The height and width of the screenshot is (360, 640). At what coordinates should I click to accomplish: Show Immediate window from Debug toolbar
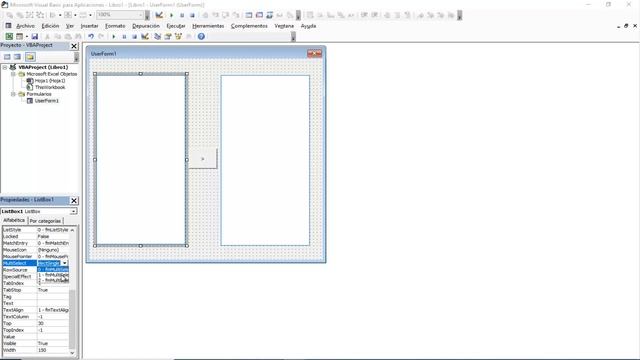(259, 15)
